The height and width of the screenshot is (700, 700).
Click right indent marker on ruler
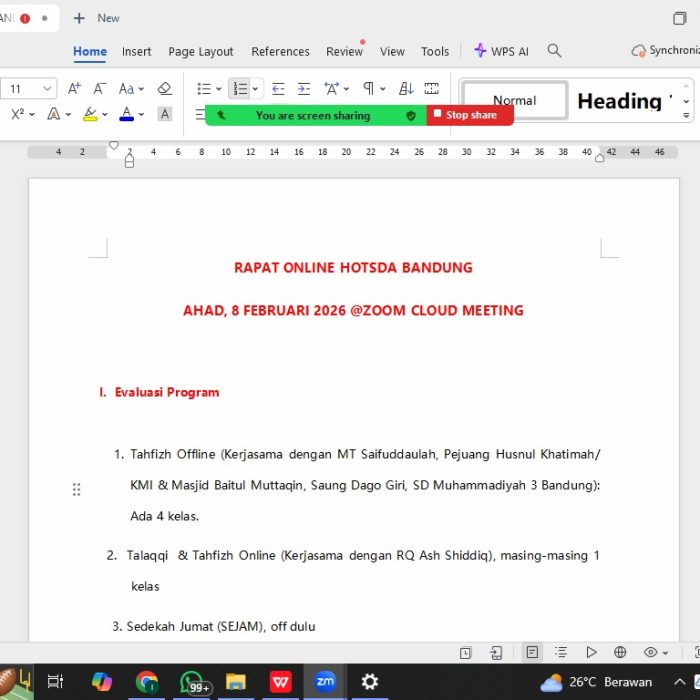point(600,158)
